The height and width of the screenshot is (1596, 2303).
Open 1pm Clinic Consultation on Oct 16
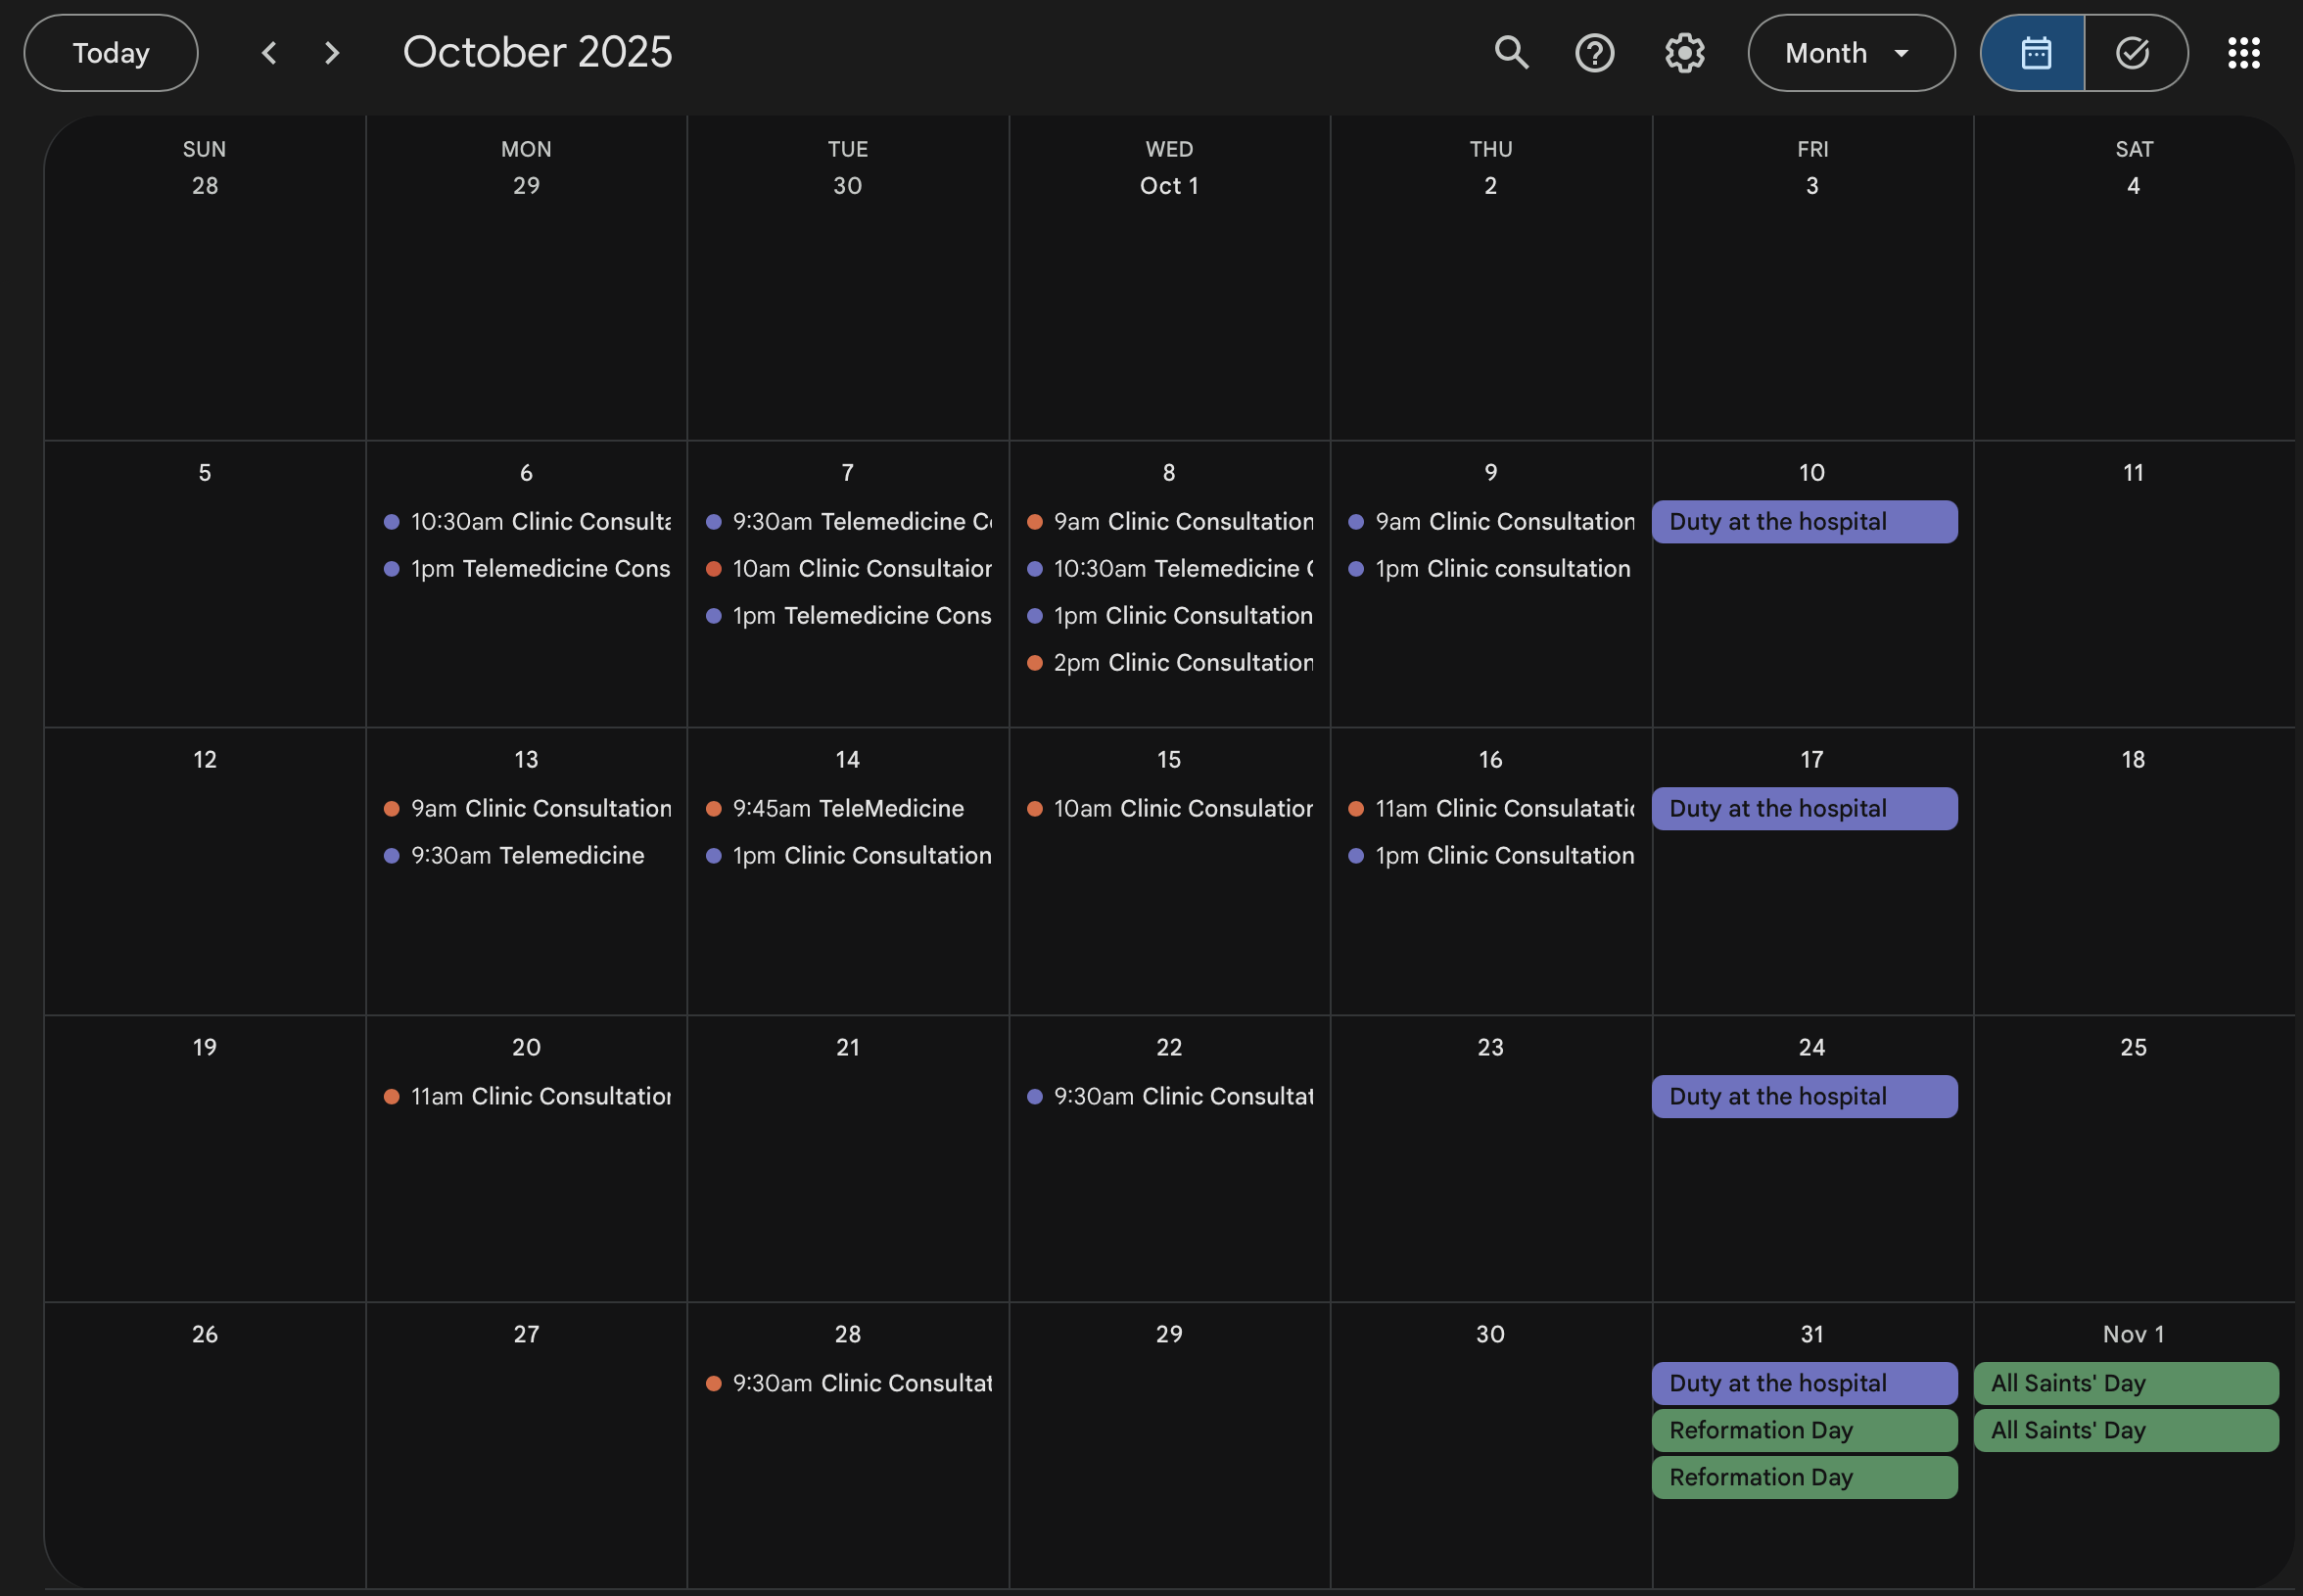tap(1491, 856)
